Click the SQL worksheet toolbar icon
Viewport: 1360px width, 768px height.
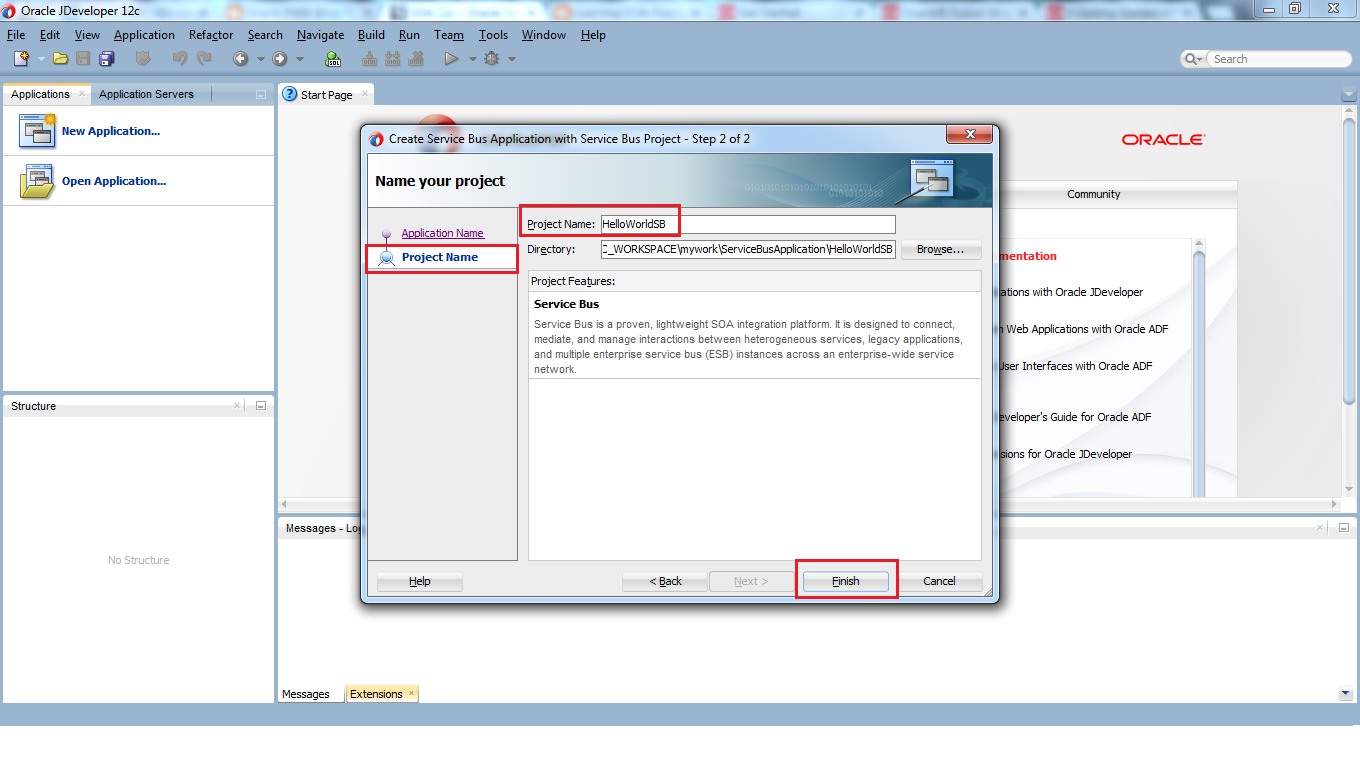[x=334, y=59]
